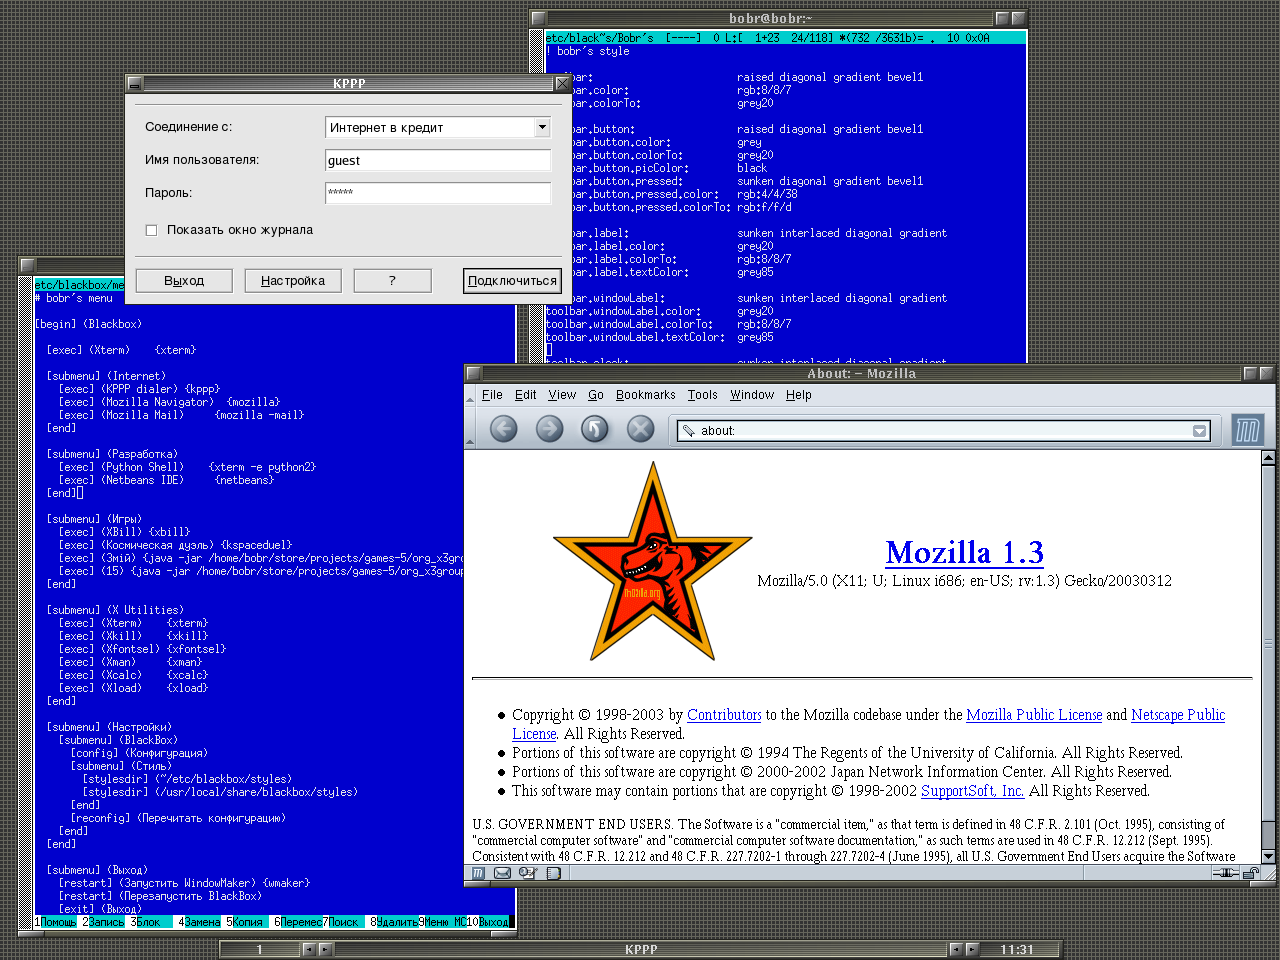Click '8Удалить' in editor function bar
Screen dimensions: 1280x960
click(x=394, y=922)
